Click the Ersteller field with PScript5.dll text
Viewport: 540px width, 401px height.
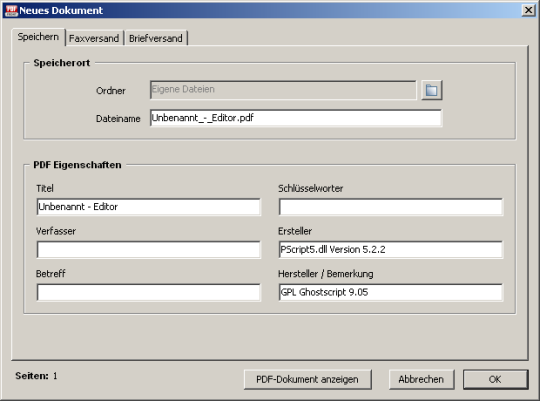coord(391,249)
